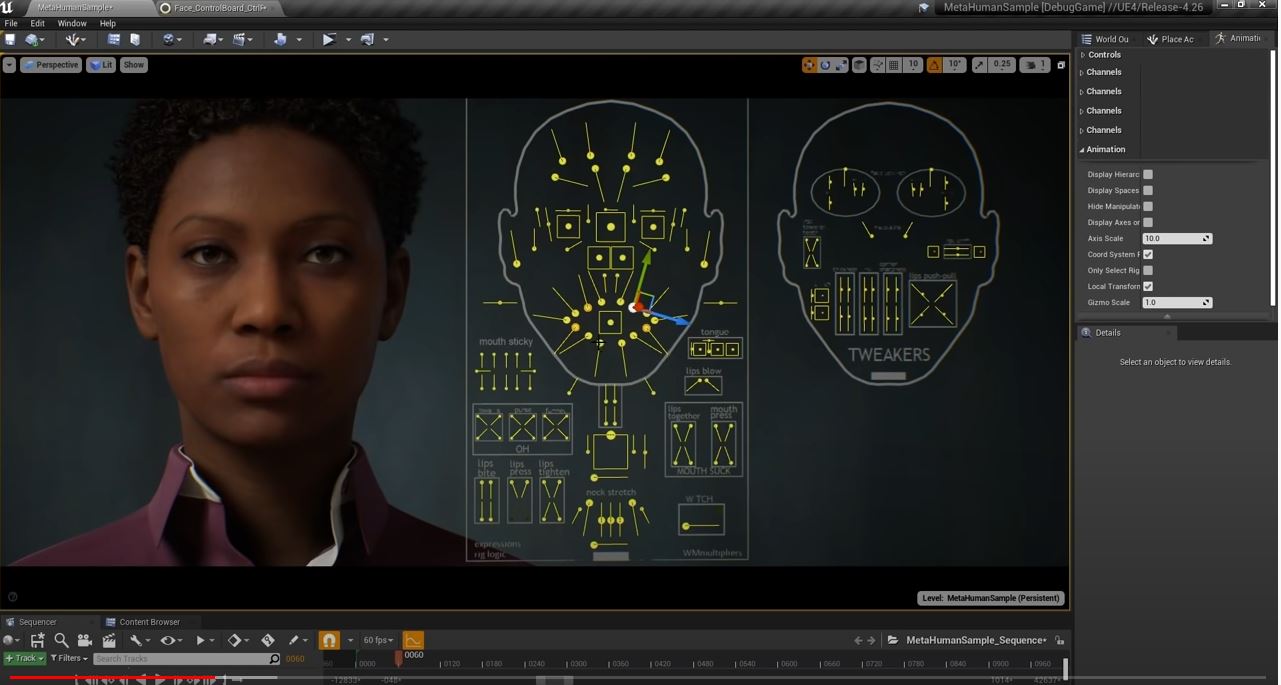Switch to the Content Browser tab
Screen dimensions: 1281x685
pyautogui.click(x=149, y=622)
